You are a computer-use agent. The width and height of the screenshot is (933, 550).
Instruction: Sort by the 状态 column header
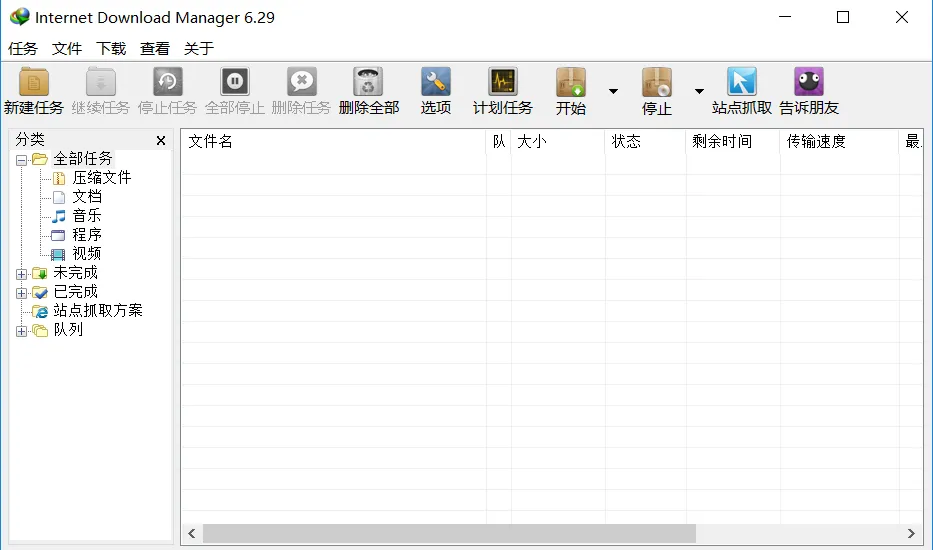646,142
